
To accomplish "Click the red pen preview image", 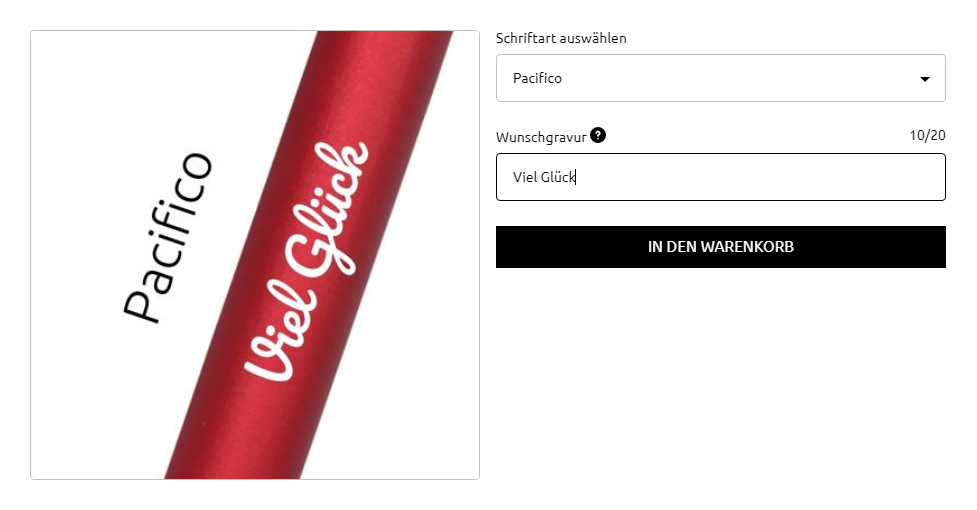I will tap(255, 255).
